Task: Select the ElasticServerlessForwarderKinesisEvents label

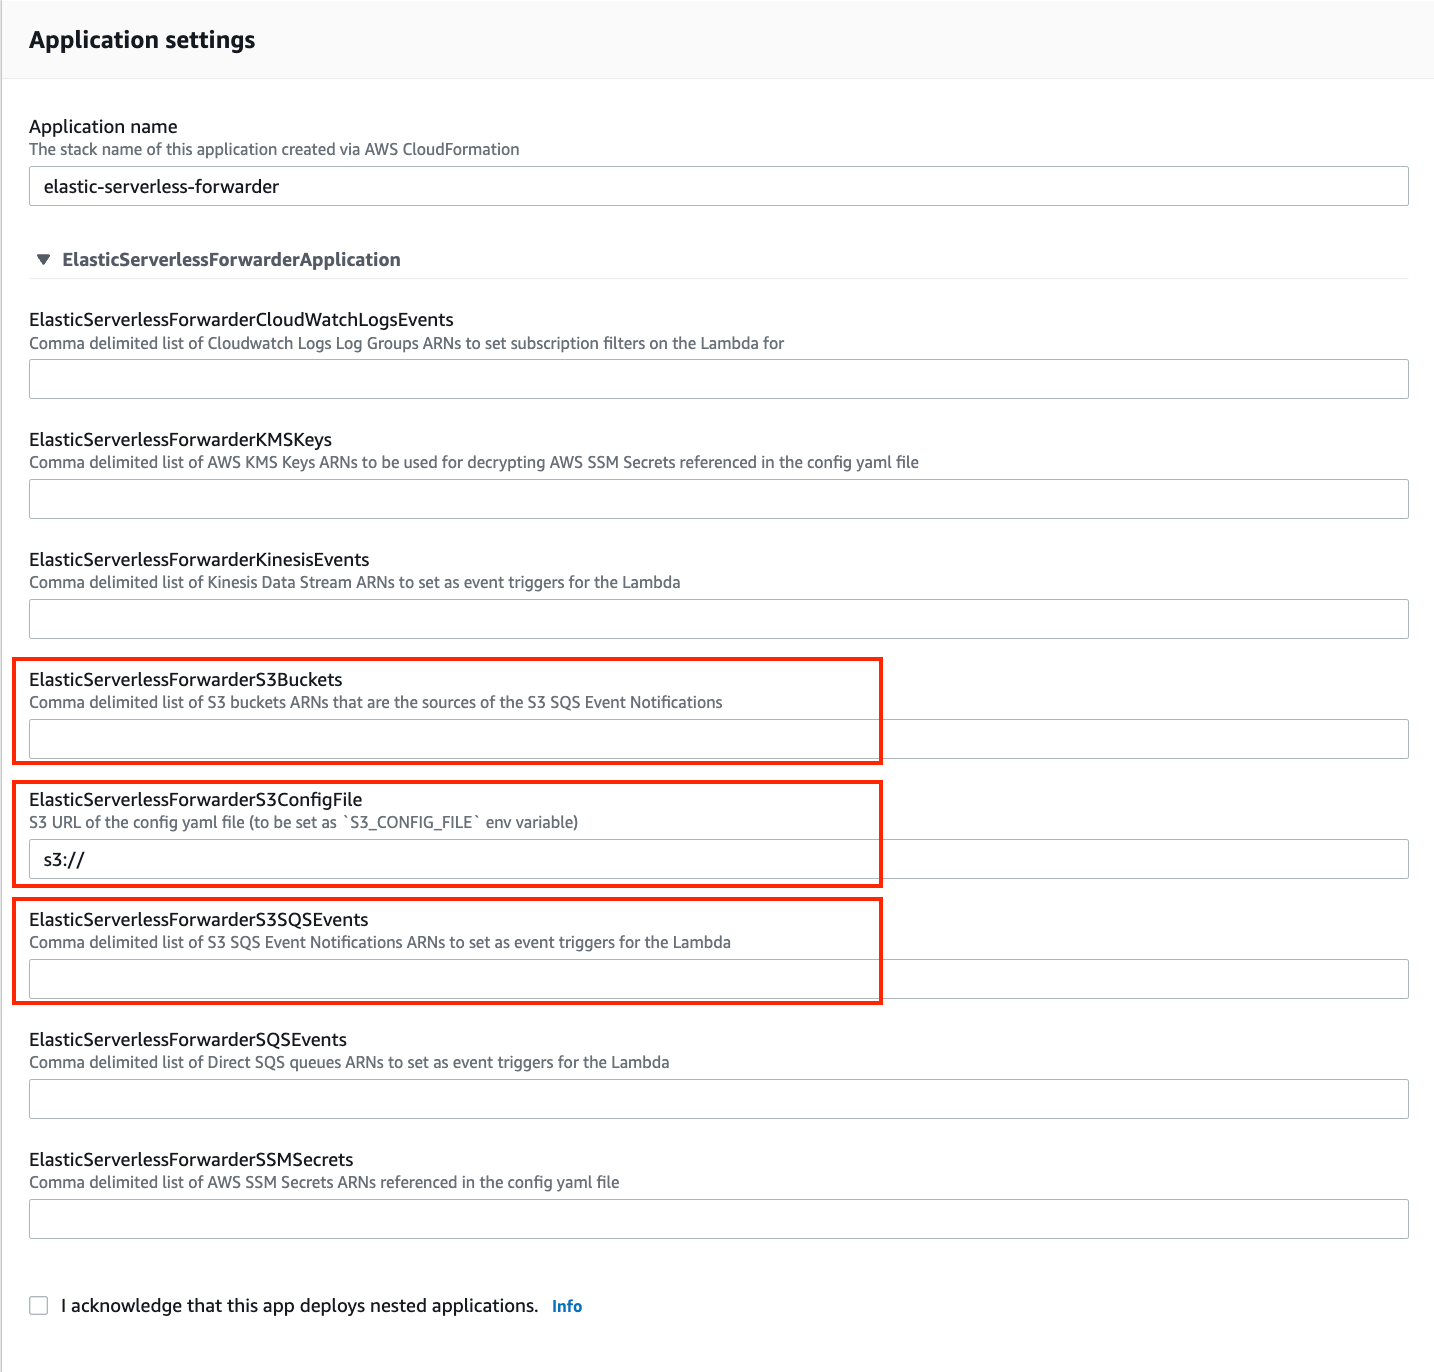Action: (199, 559)
